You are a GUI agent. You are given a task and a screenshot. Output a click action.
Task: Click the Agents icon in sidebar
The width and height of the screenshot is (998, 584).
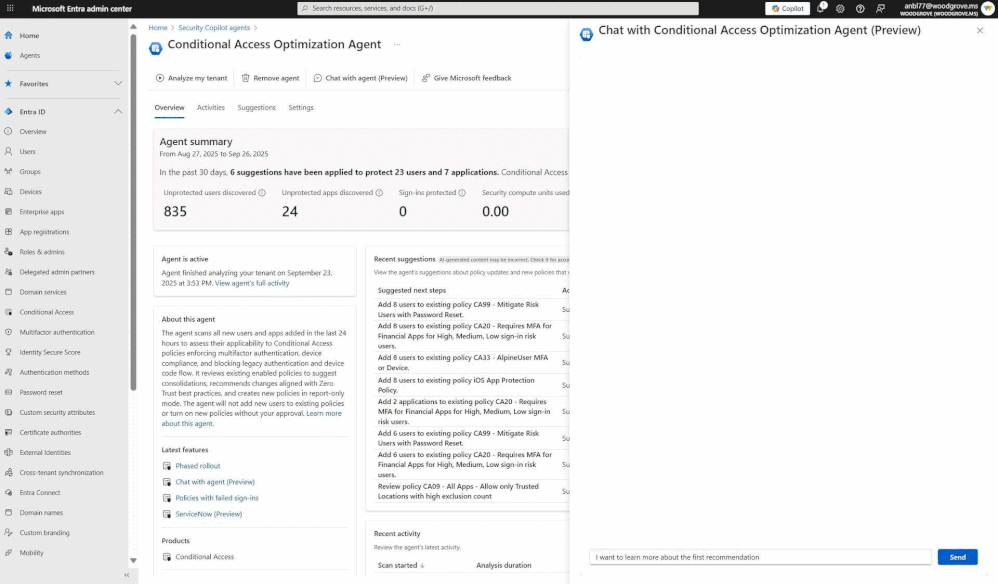(8, 55)
